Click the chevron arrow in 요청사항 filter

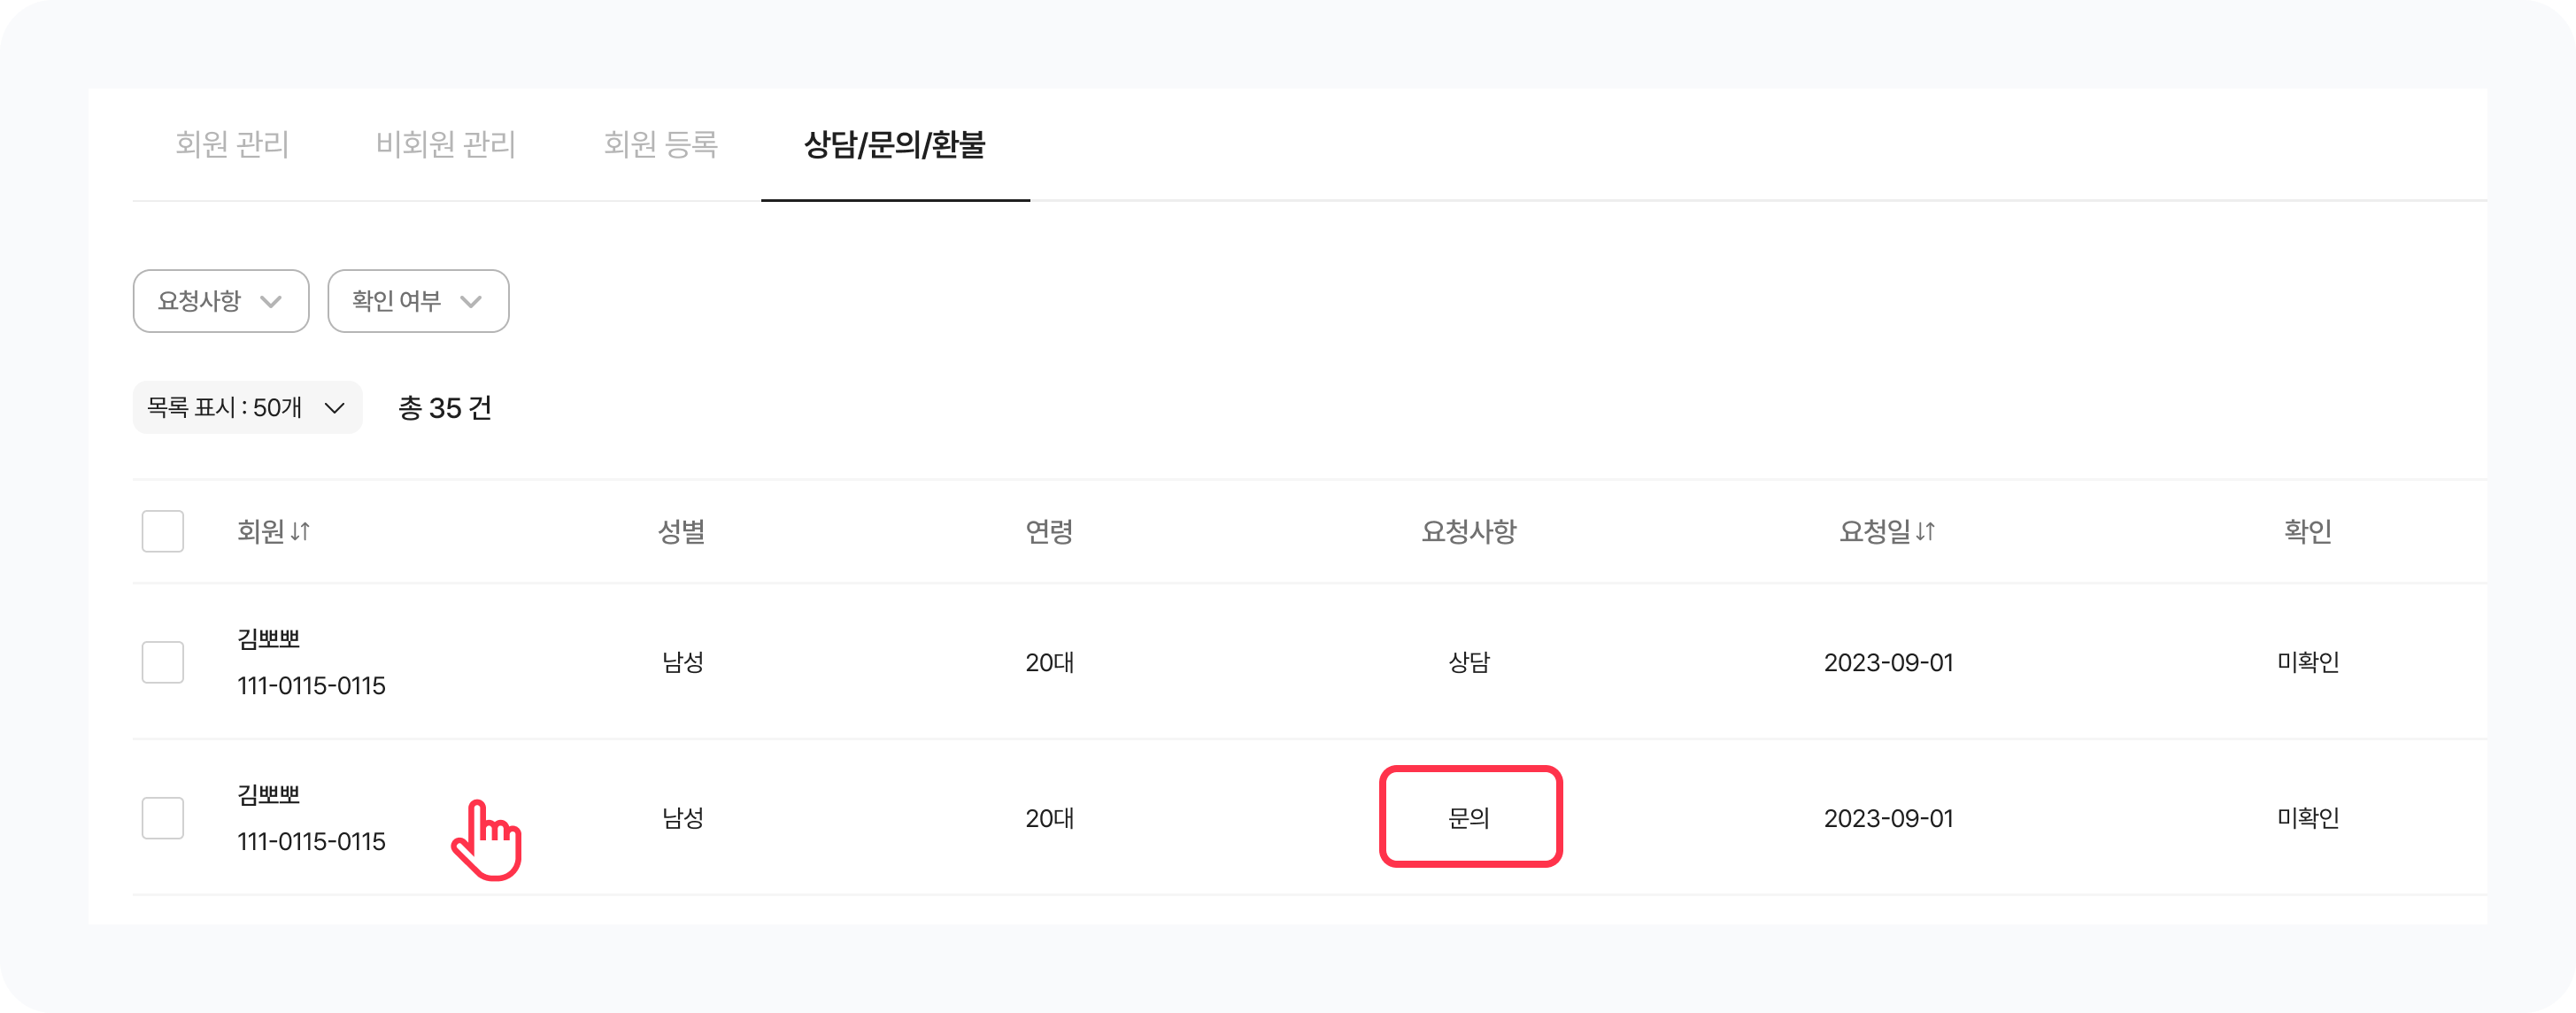[x=270, y=301]
